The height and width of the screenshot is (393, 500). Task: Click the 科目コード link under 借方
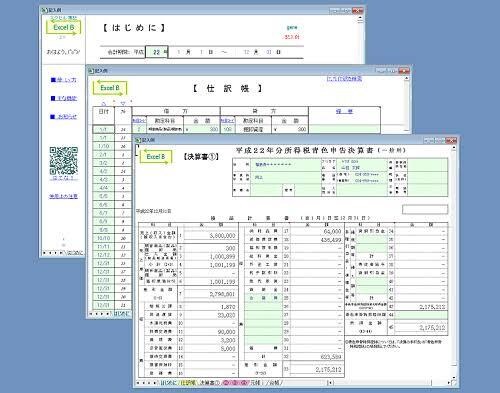click(139, 120)
